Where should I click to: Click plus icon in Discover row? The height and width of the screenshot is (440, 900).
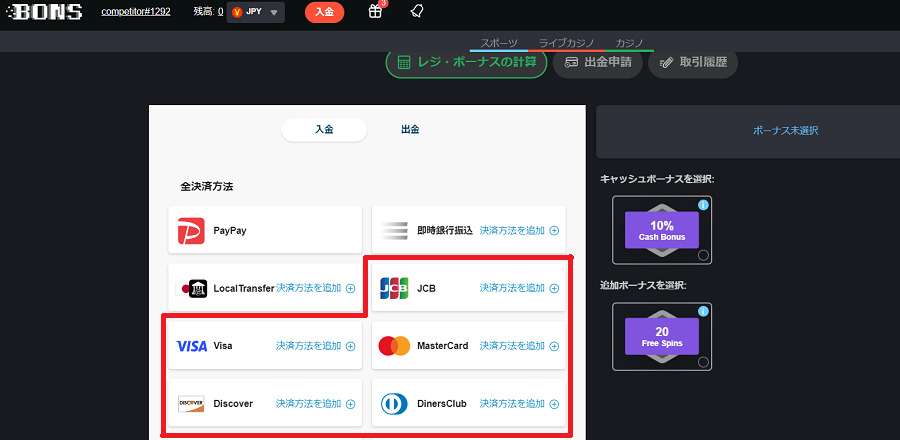coord(350,404)
